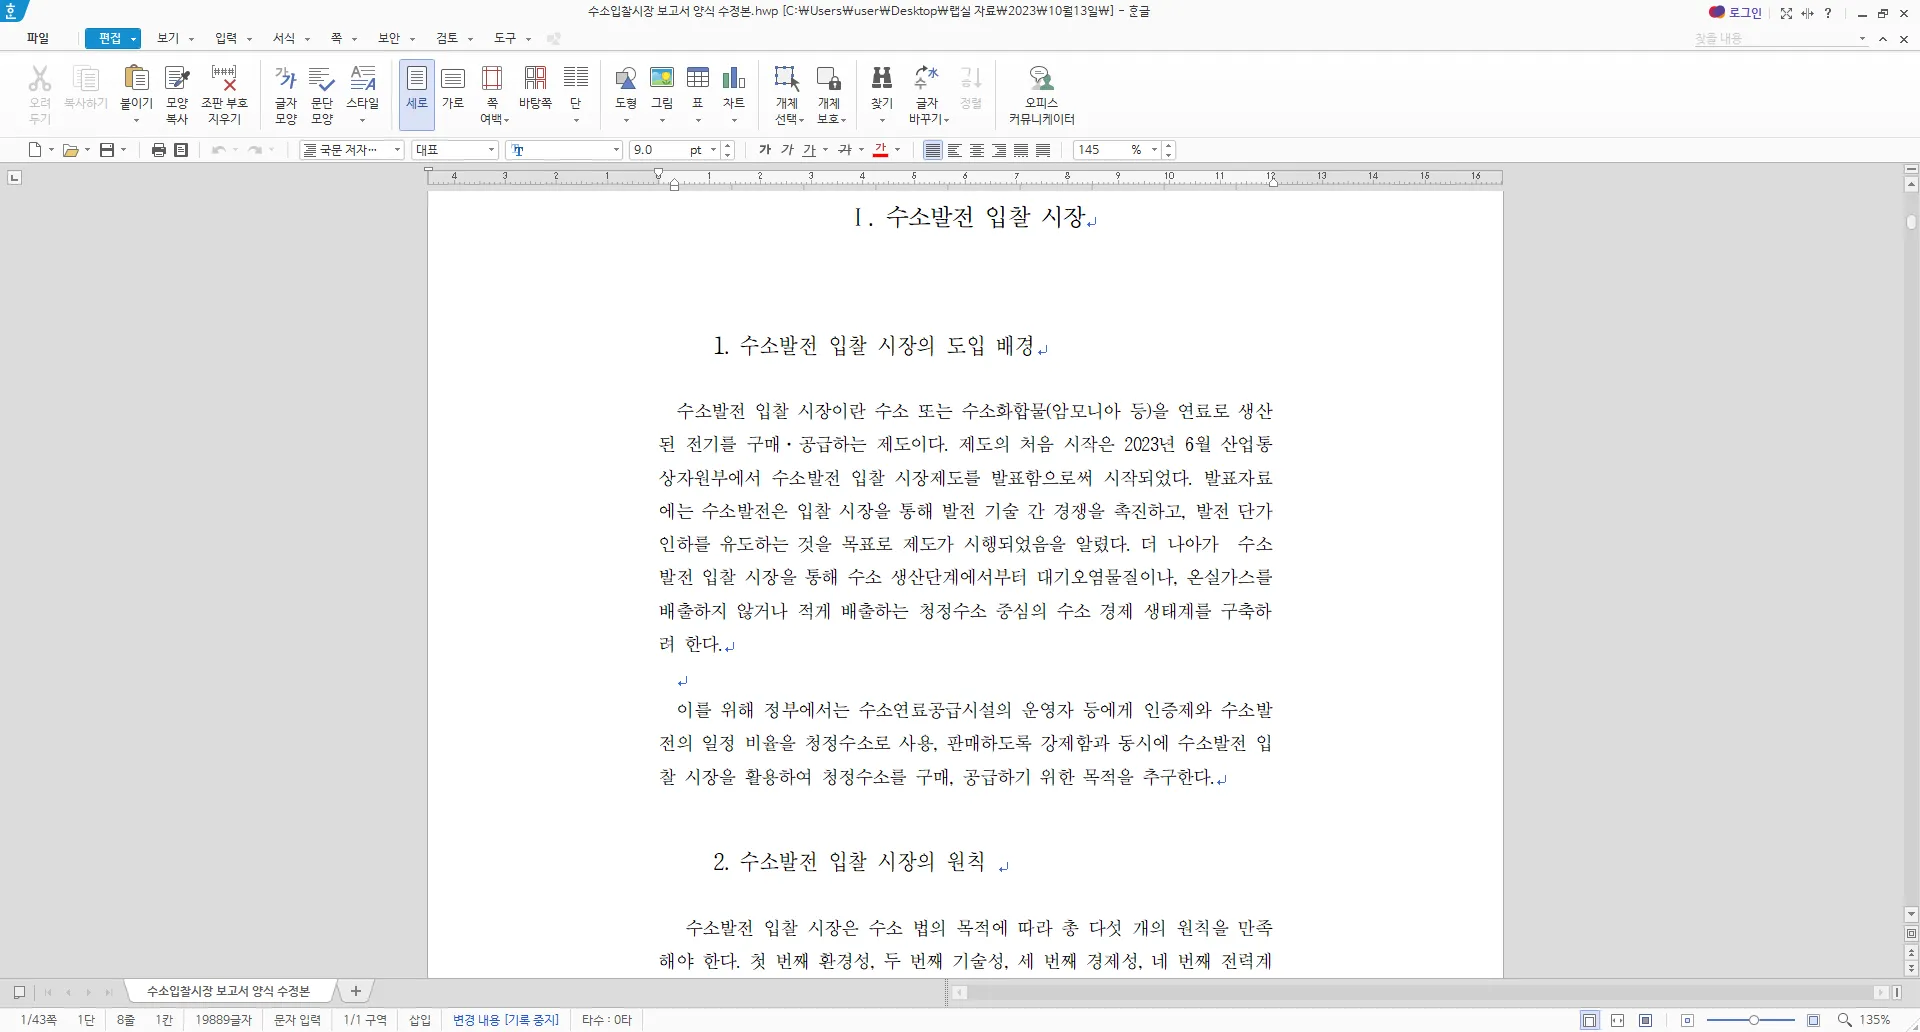Click the zoom slider handle in status bar
The height and width of the screenshot is (1032, 1920).
(1753, 1020)
